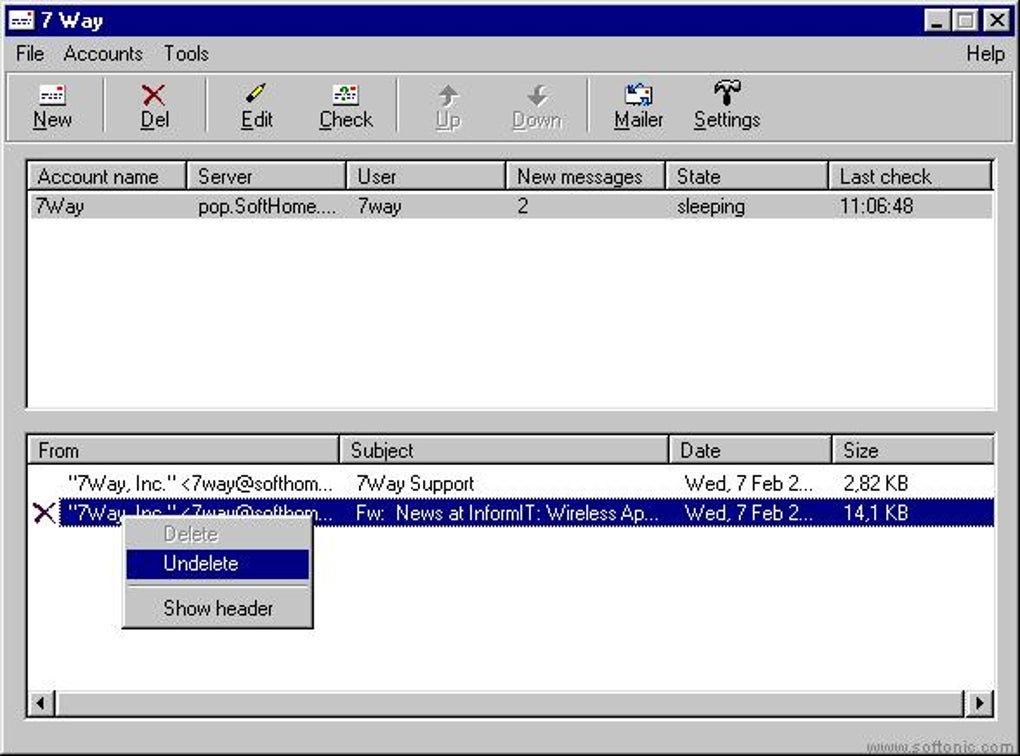Viewport: 1020px width, 756px height.
Task: Click the User column header
Action: click(x=426, y=176)
